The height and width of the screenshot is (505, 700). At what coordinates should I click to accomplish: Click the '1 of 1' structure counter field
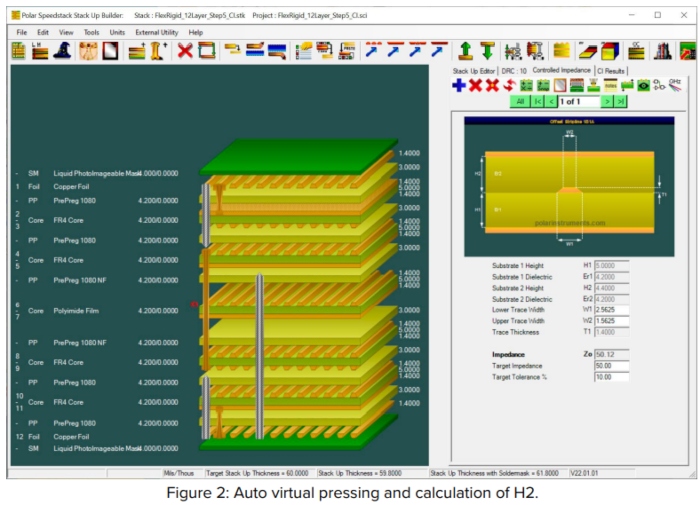point(579,102)
